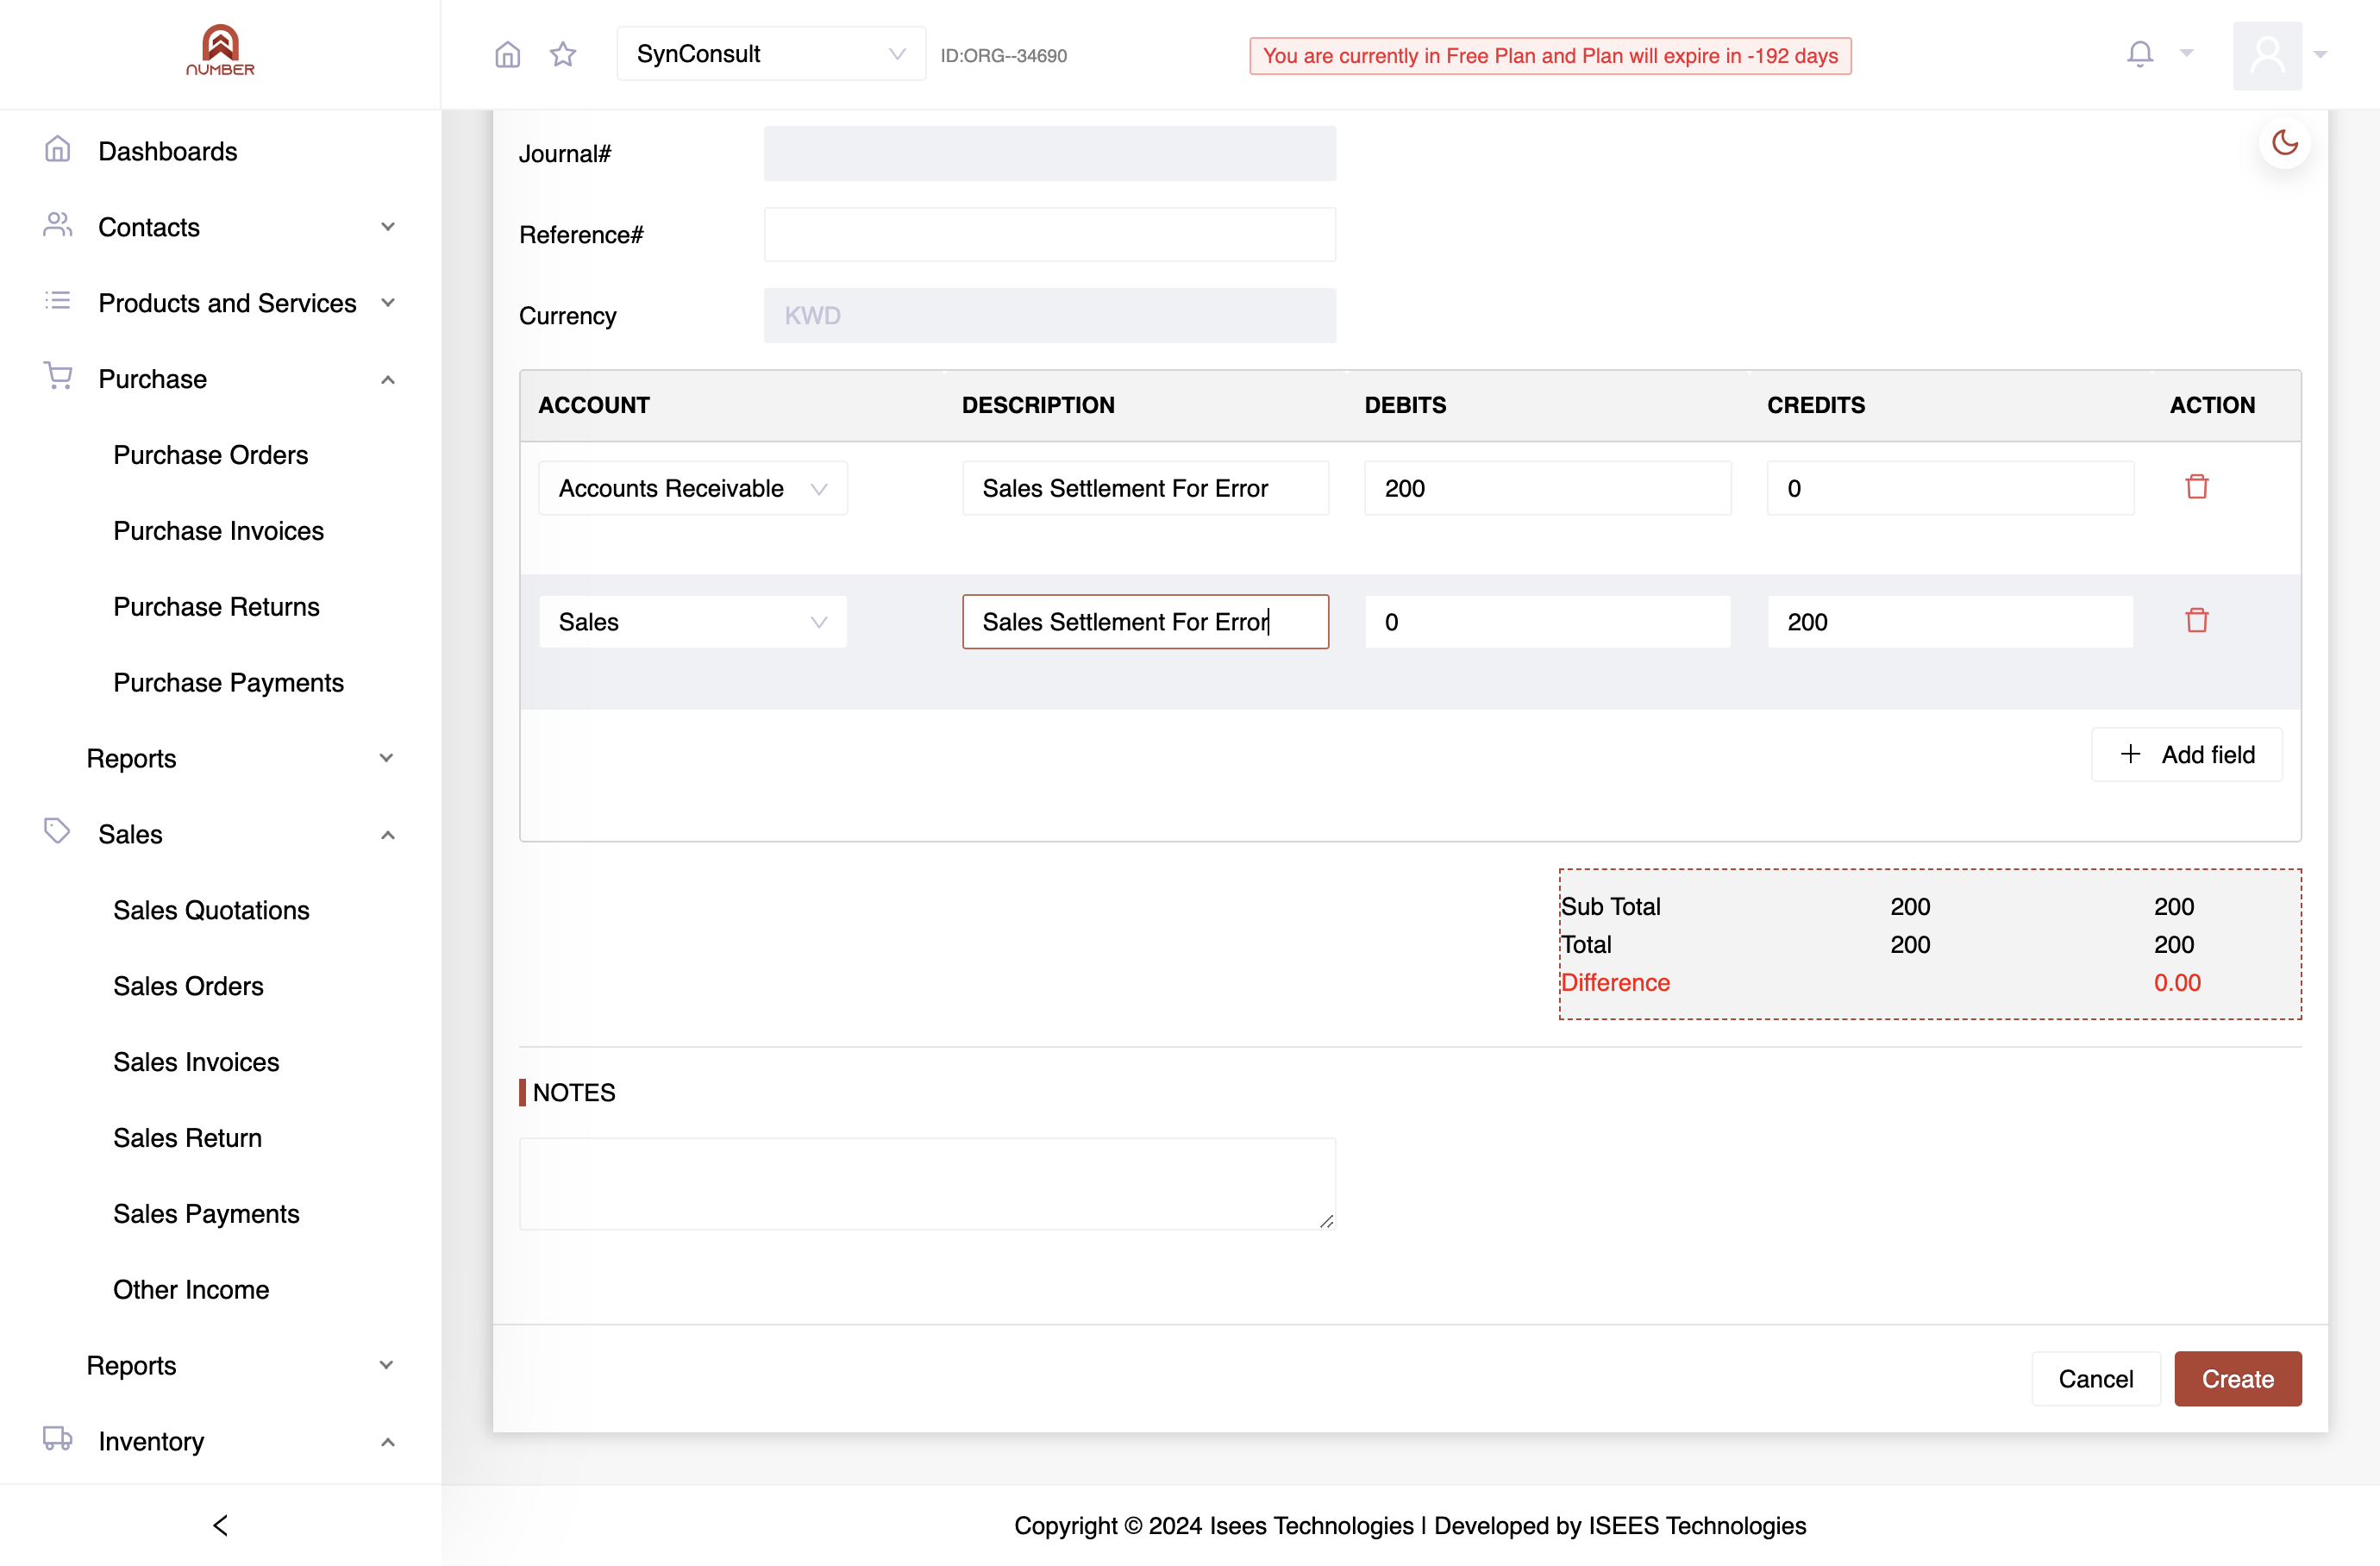The height and width of the screenshot is (1566, 2380).
Task: Click the Inventory truck icon in the sidebar
Action: (58, 1438)
